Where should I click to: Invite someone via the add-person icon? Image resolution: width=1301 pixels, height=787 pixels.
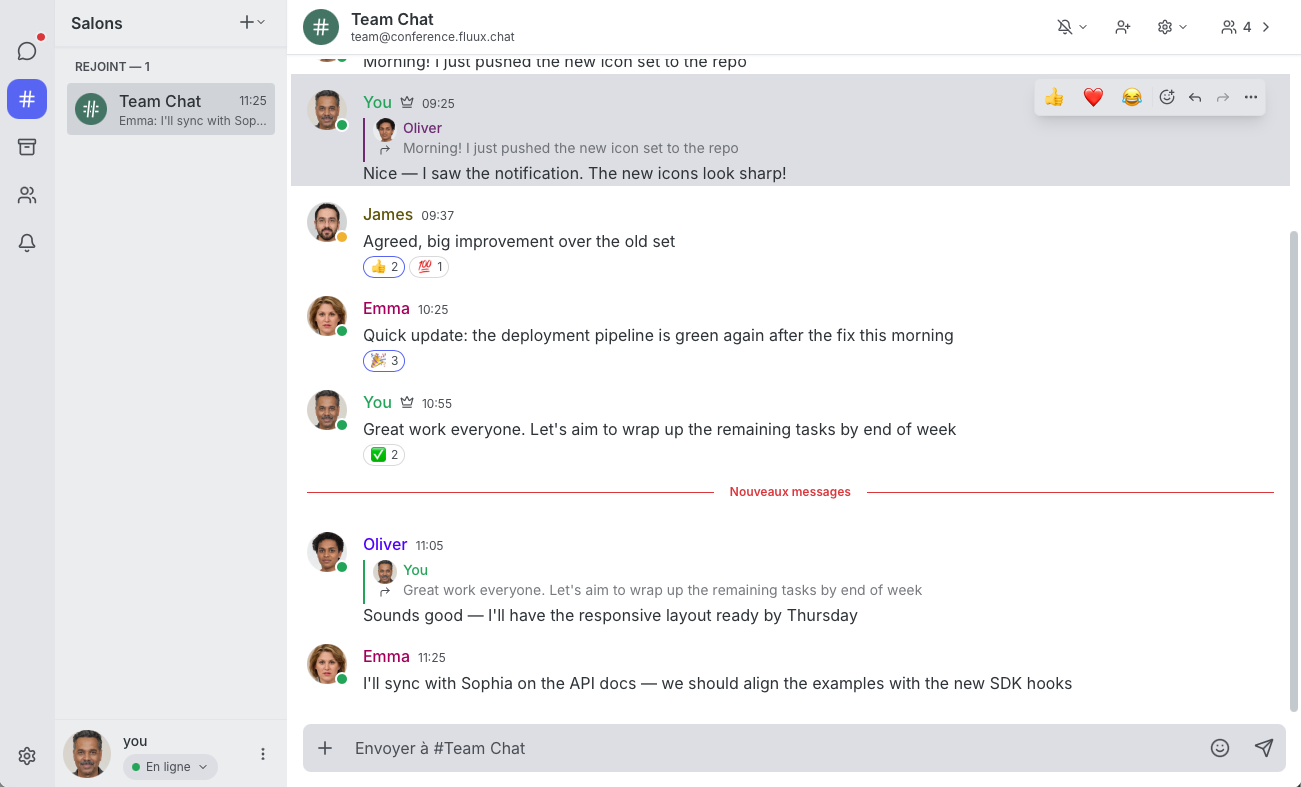1122,27
